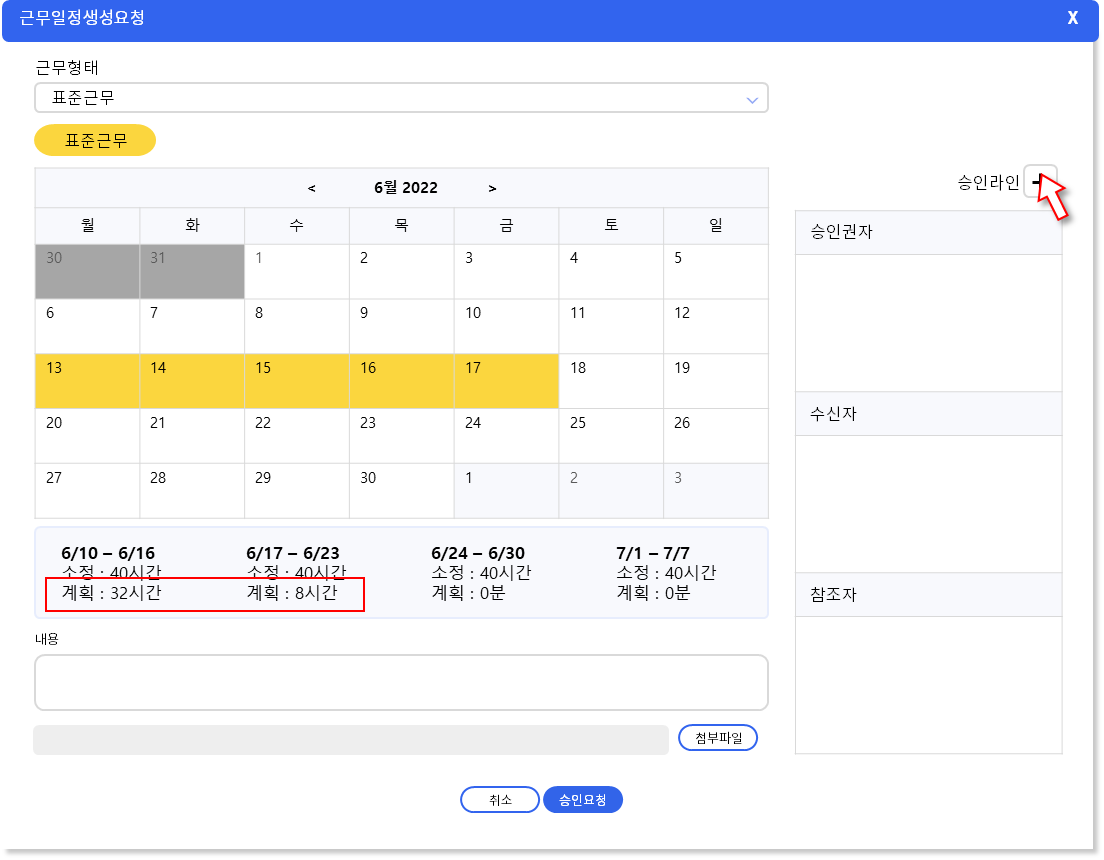Select June 26 on calendar
This screenshot has height=860, width=1104.
click(716, 436)
